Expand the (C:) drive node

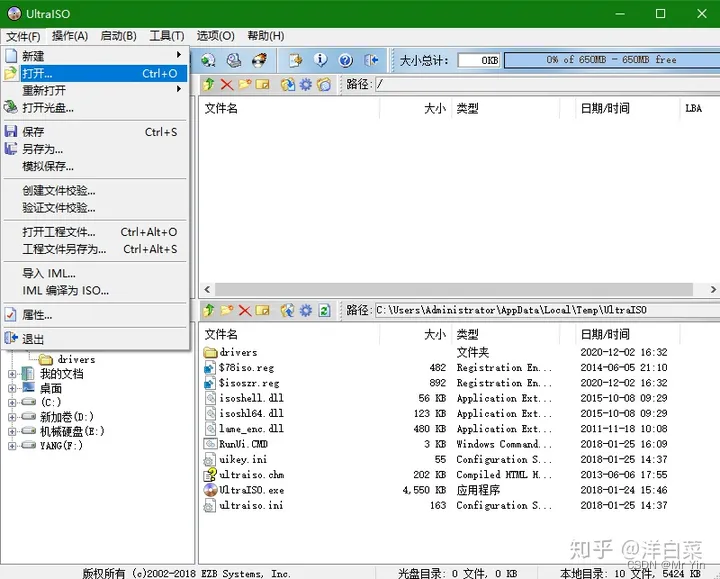point(12,403)
